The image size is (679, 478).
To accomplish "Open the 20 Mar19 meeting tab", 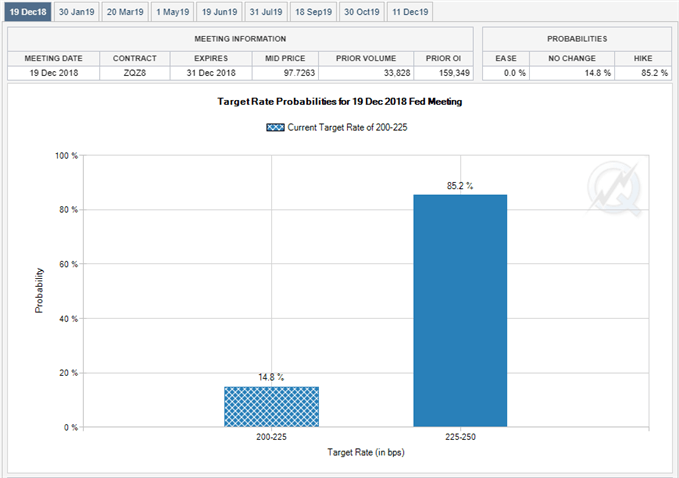I will (125, 12).
